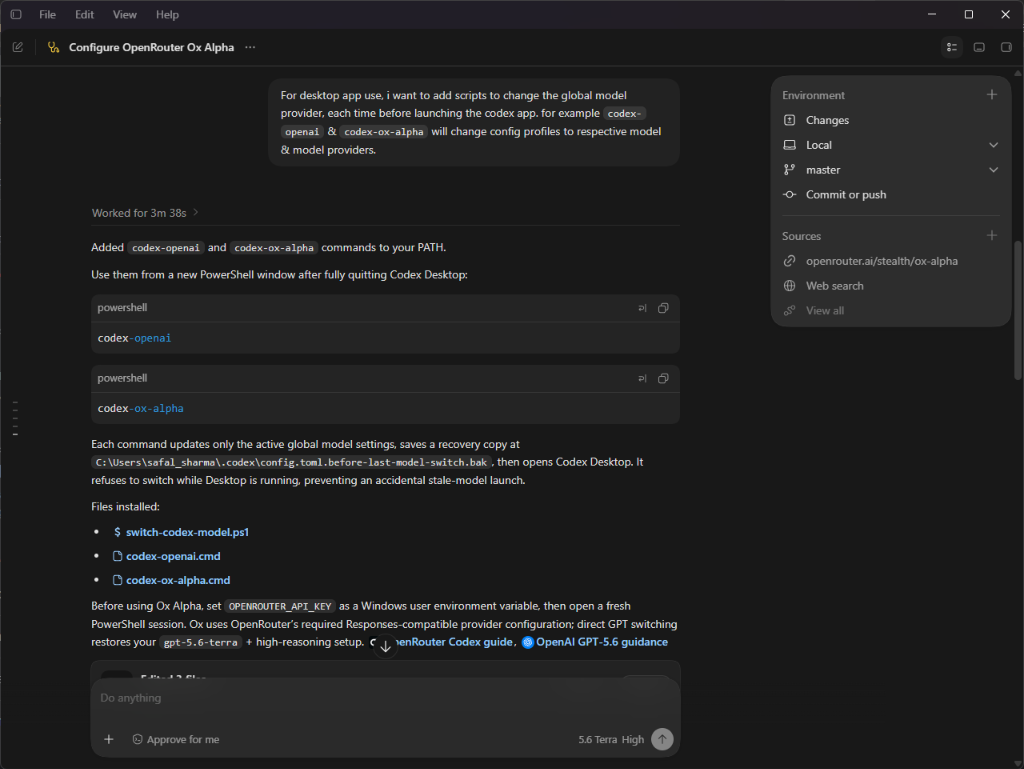1024x769 pixels.
Task: Follow the OpenAI GPT-5.6 guidance link
Action: [601, 642]
